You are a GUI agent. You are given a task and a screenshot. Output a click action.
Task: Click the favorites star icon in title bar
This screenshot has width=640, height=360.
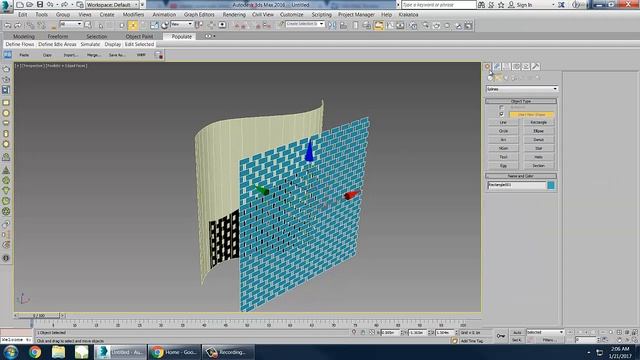501,5
